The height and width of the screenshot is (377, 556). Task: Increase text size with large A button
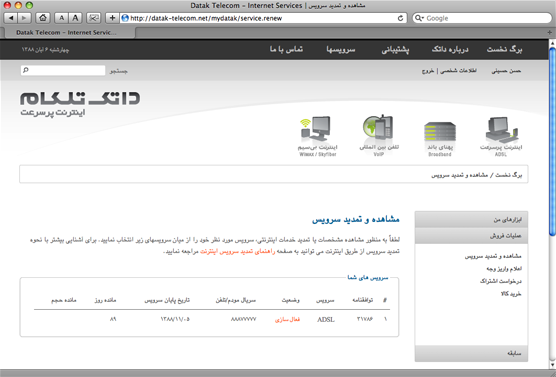(x=75, y=18)
